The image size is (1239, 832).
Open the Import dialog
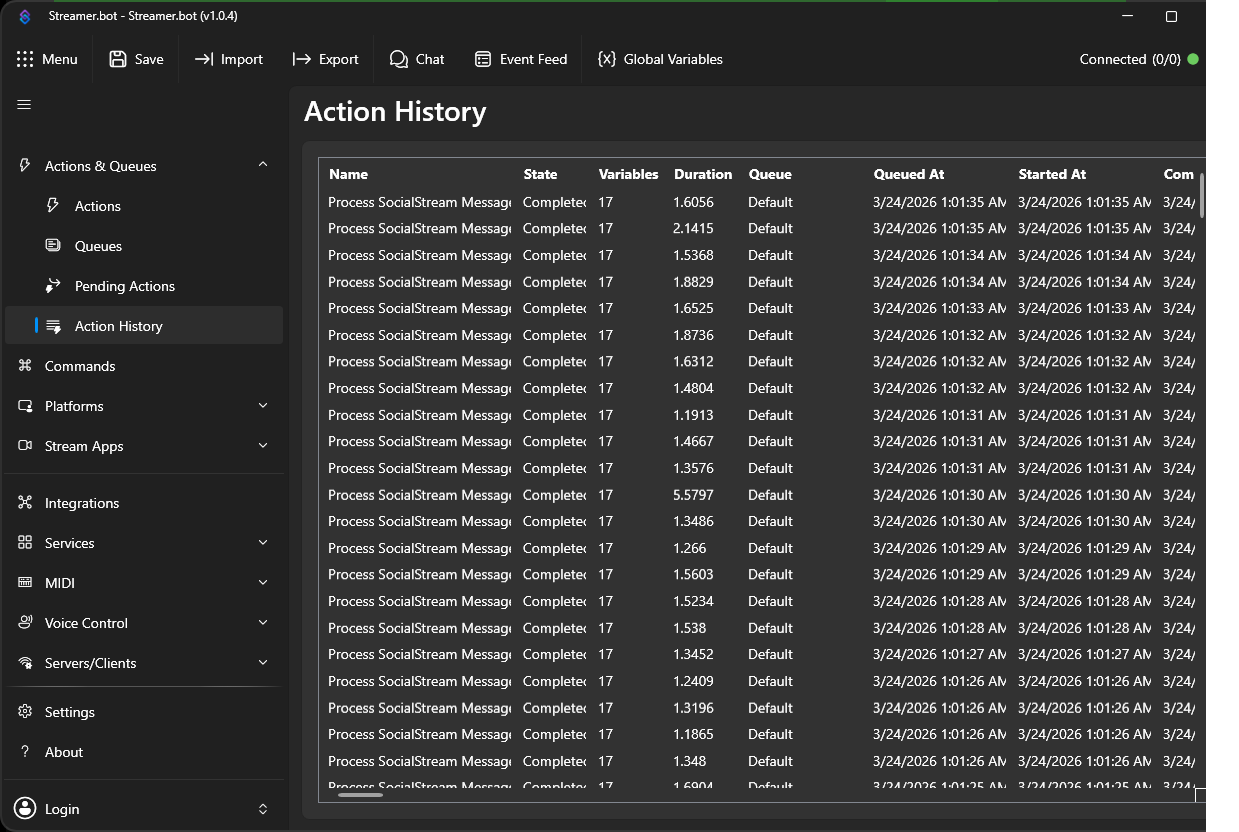click(228, 59)
